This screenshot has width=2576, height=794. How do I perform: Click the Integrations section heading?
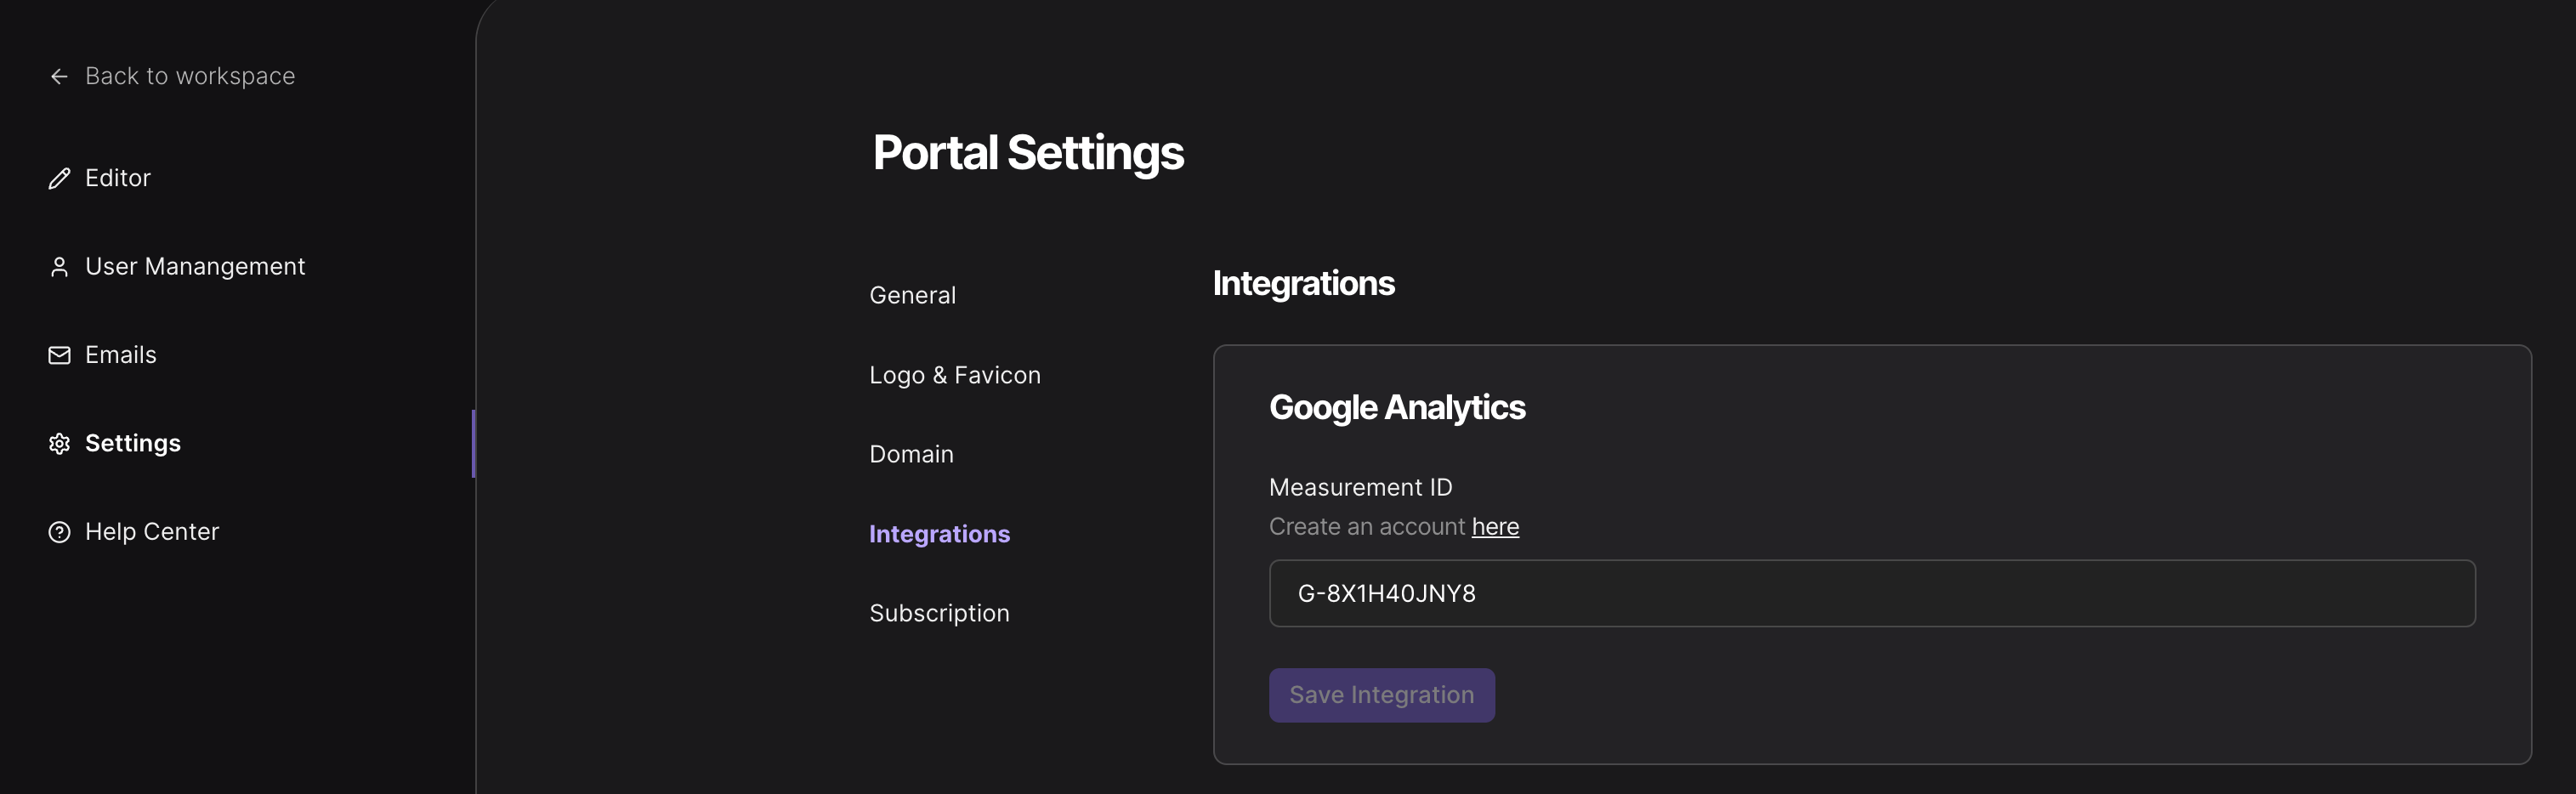pos(1303,284)
